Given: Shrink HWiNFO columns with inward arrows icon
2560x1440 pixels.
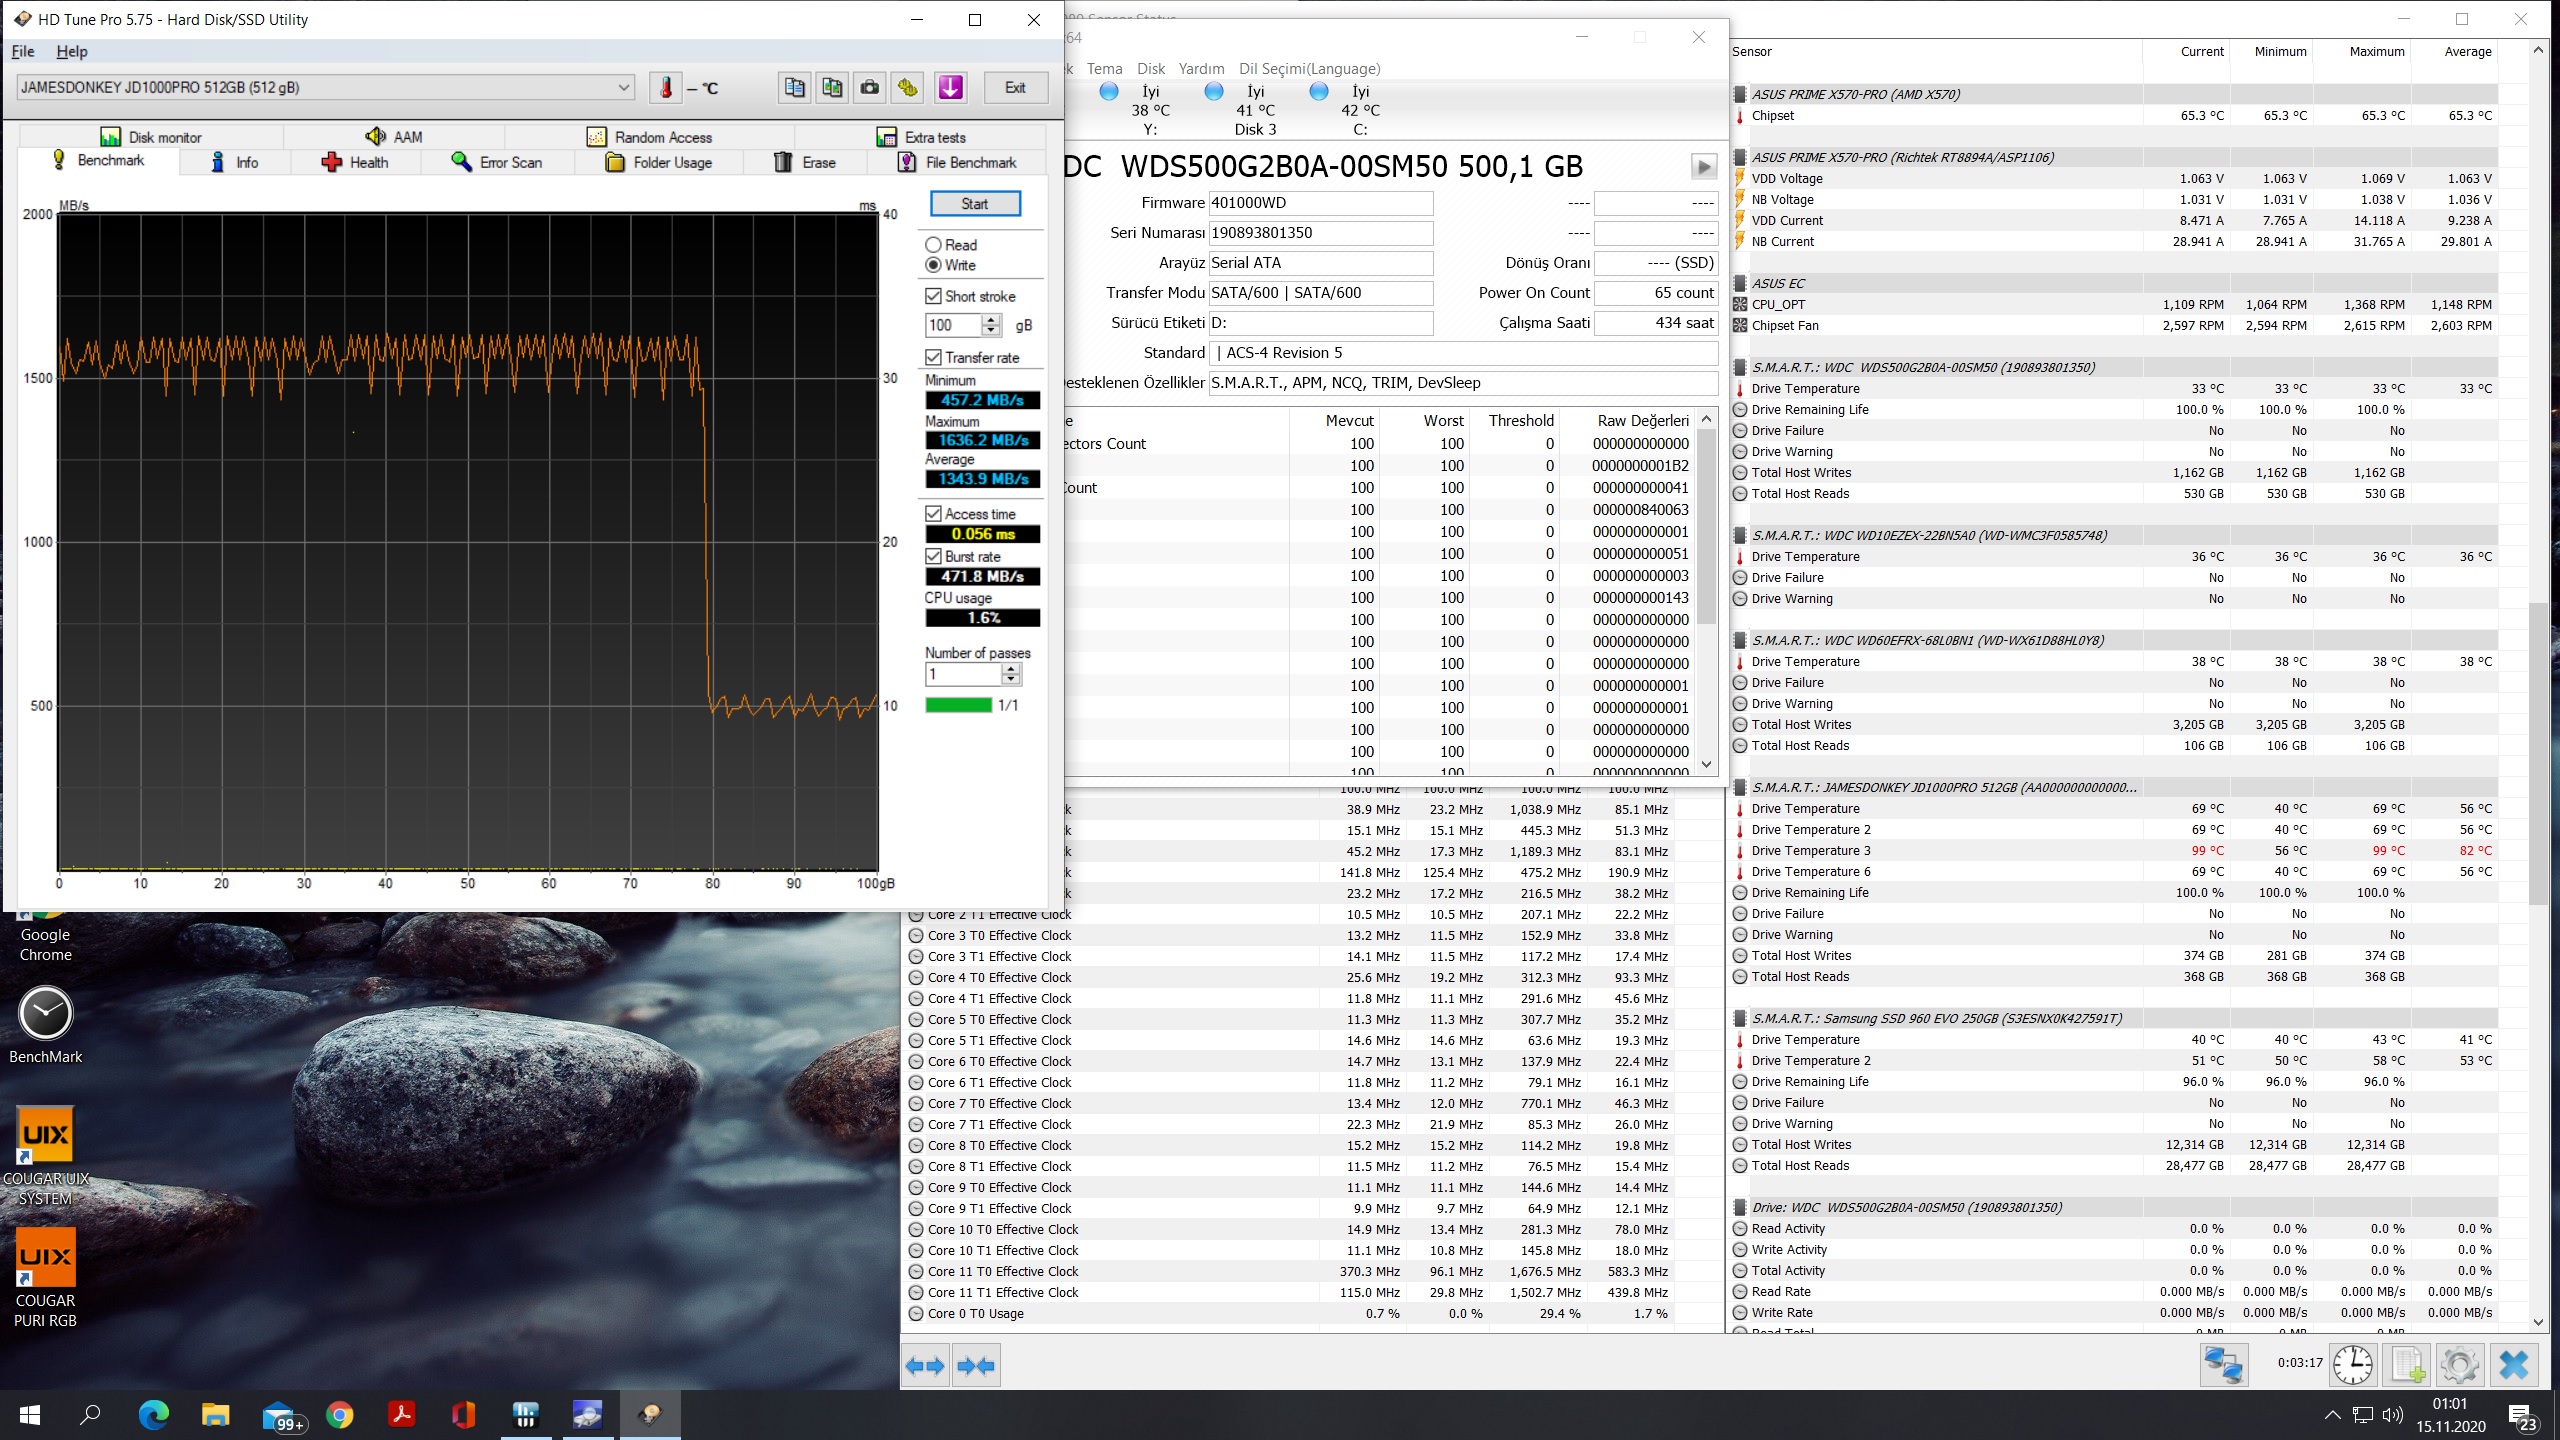Looking at the screenshot, I should (976, 1366).
